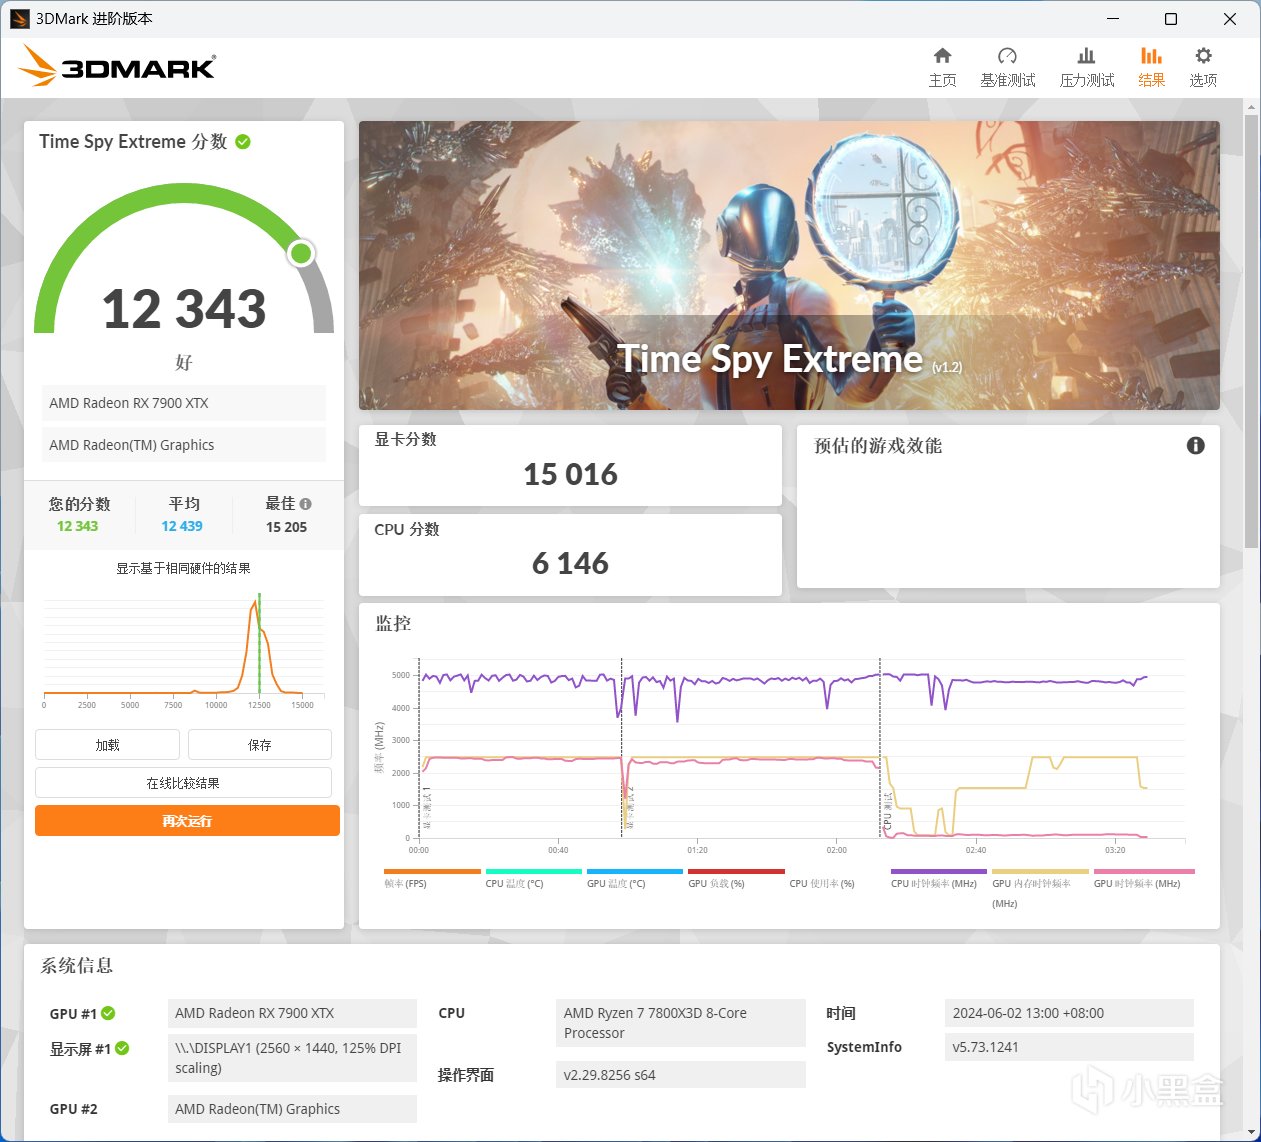Click the 3DMARK logo in the header
This screenshot has height=1142, width=1261.
117,66
